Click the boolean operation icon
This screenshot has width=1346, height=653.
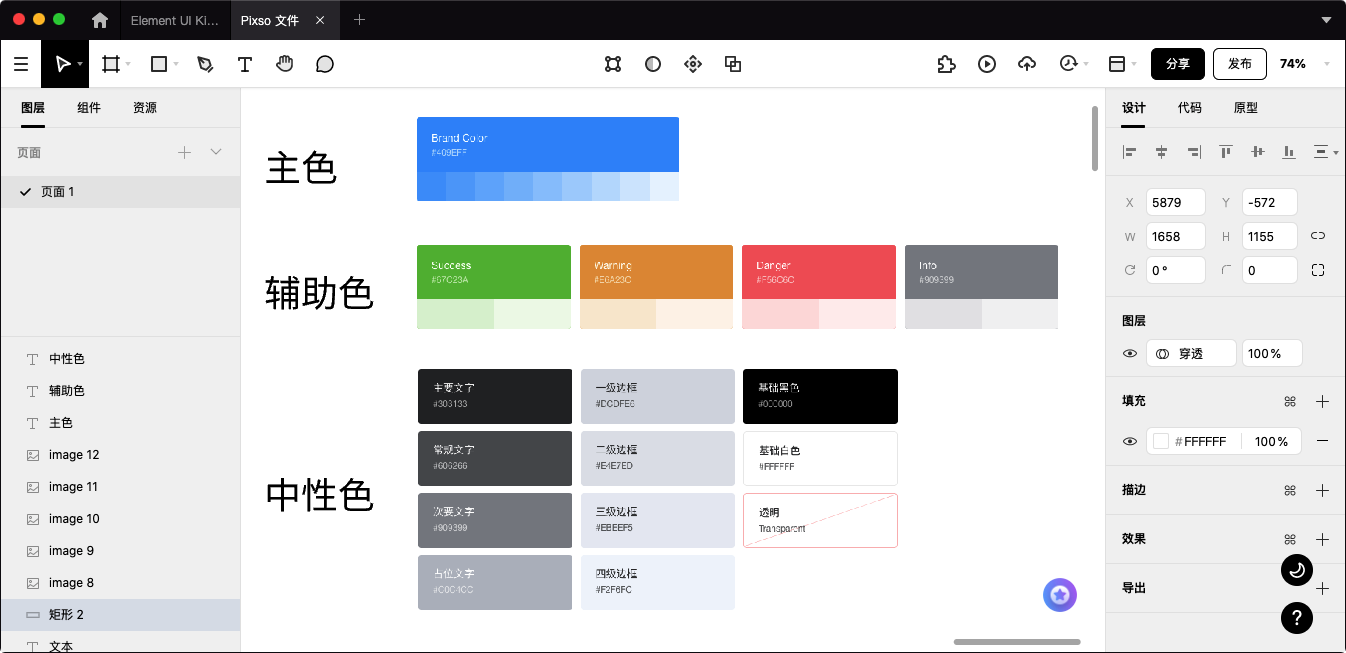point(733,64)
